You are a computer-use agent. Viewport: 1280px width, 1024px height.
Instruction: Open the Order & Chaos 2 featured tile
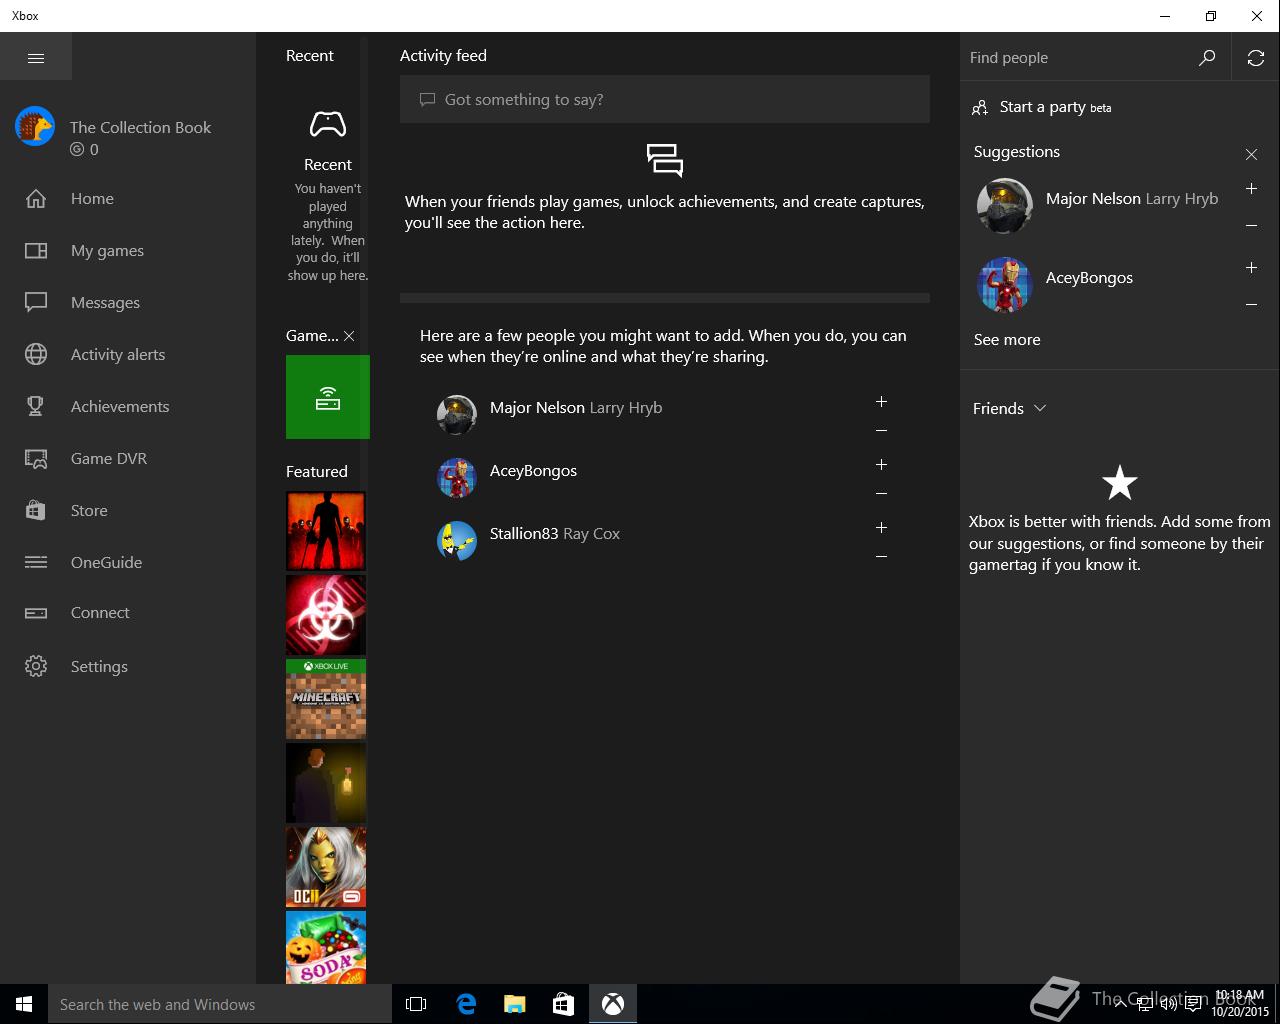click(326, 867)
